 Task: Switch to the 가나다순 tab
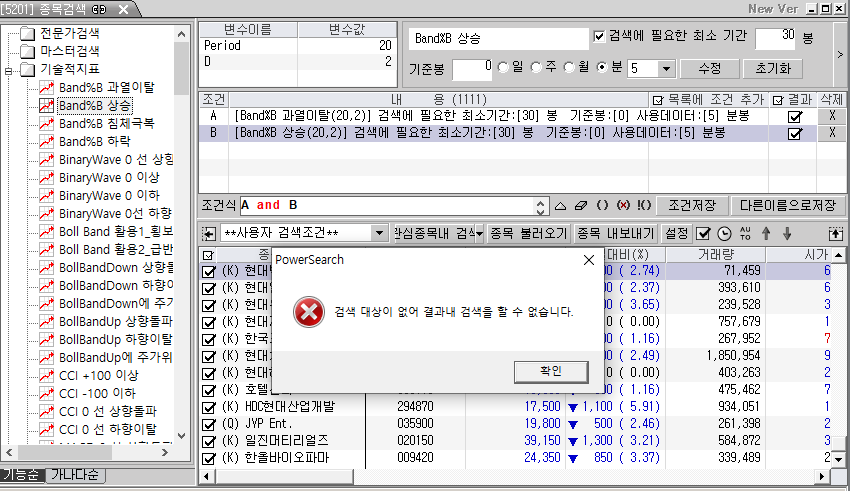tap(74, 475)
